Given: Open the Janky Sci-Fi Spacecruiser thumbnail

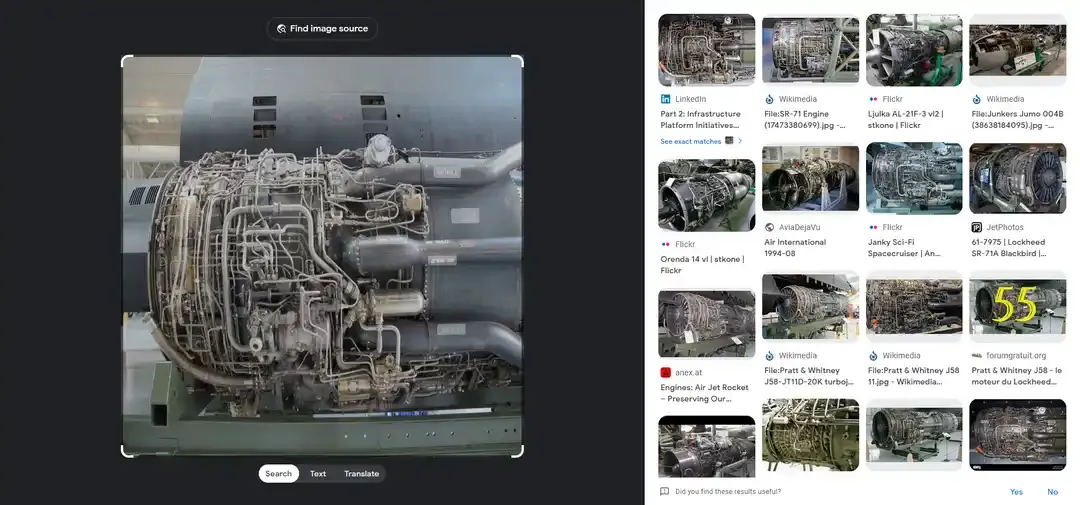Looking at the screenshot, I should (x=913, y=178).
